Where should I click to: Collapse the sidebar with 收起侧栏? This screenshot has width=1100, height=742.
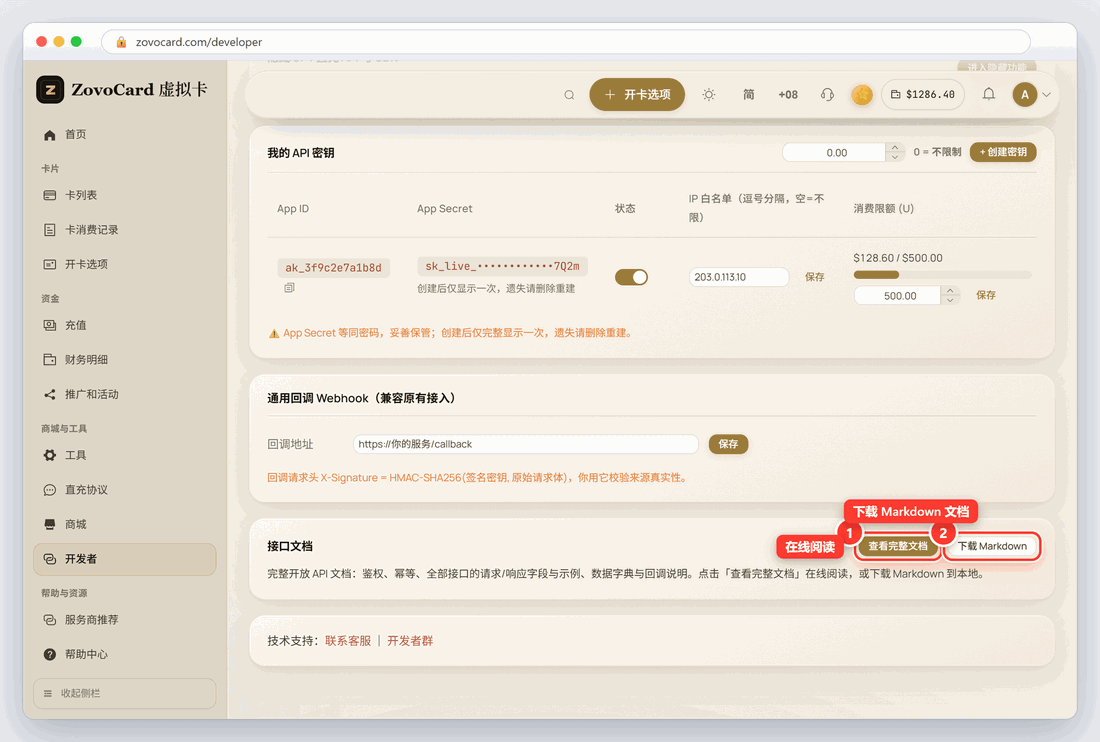124,694
